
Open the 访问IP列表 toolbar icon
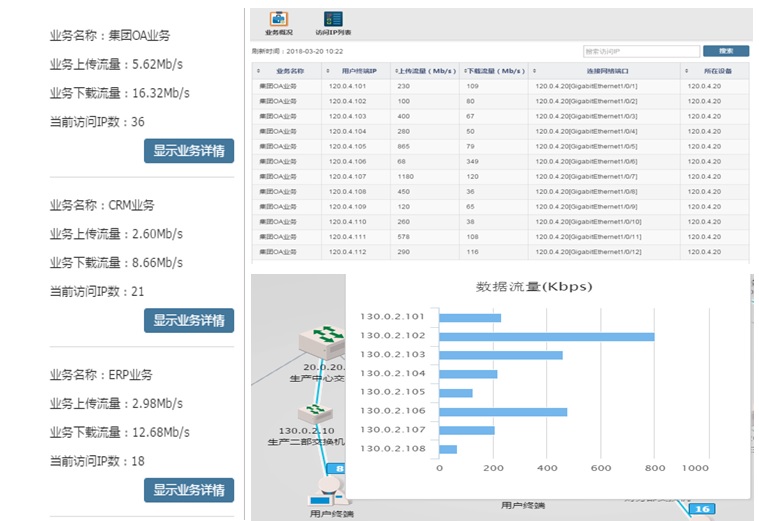(332, 20)
